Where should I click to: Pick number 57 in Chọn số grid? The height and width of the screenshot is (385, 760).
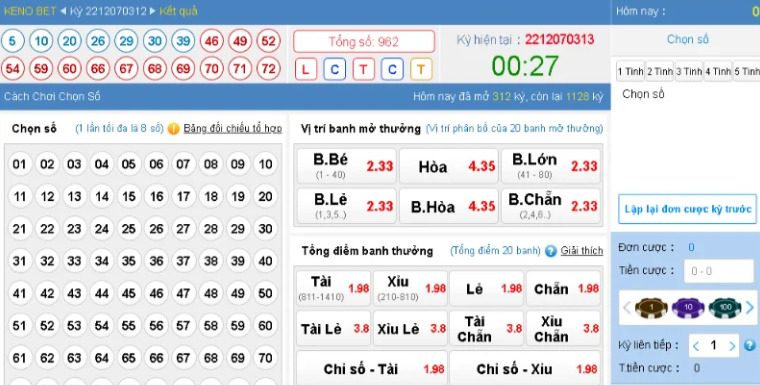coord(183,325)
